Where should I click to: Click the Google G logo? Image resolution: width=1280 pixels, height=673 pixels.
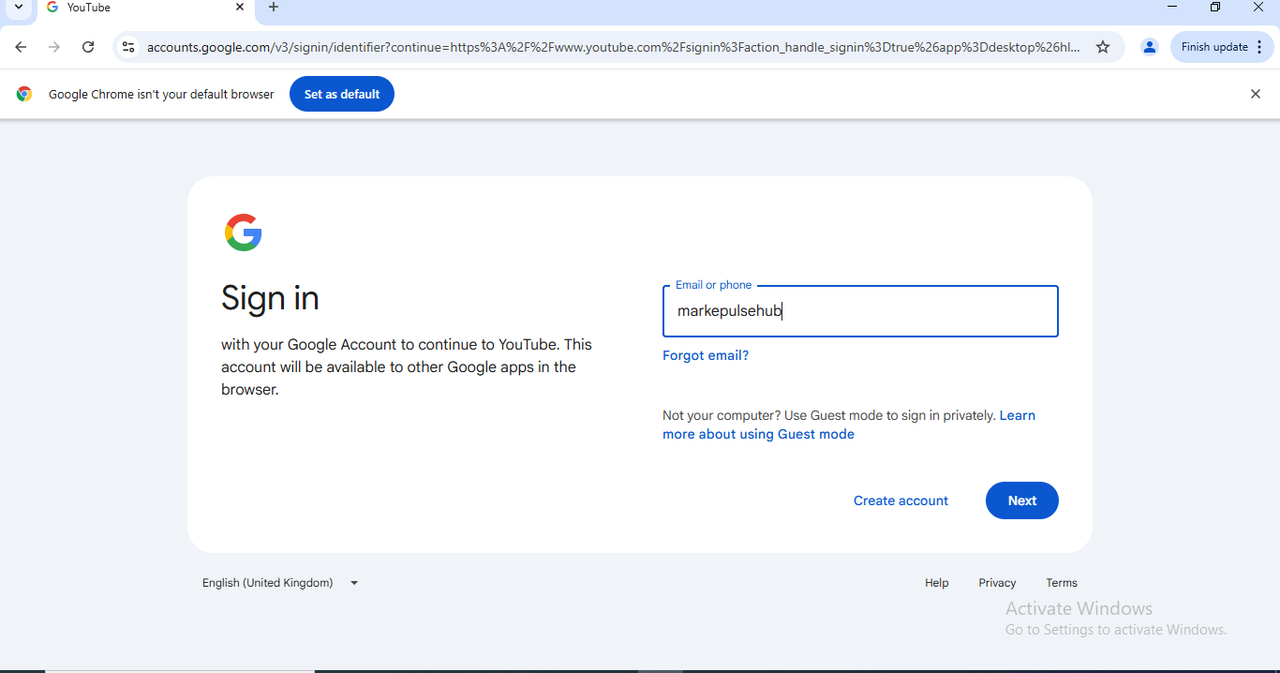(x=243, y=232)
